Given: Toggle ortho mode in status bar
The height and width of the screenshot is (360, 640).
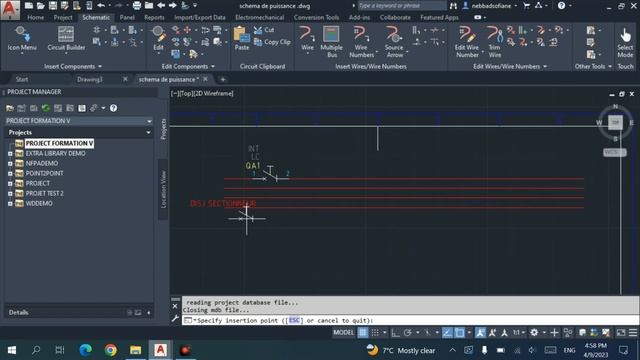Looking at the screenshot, I should coord(395,333).
